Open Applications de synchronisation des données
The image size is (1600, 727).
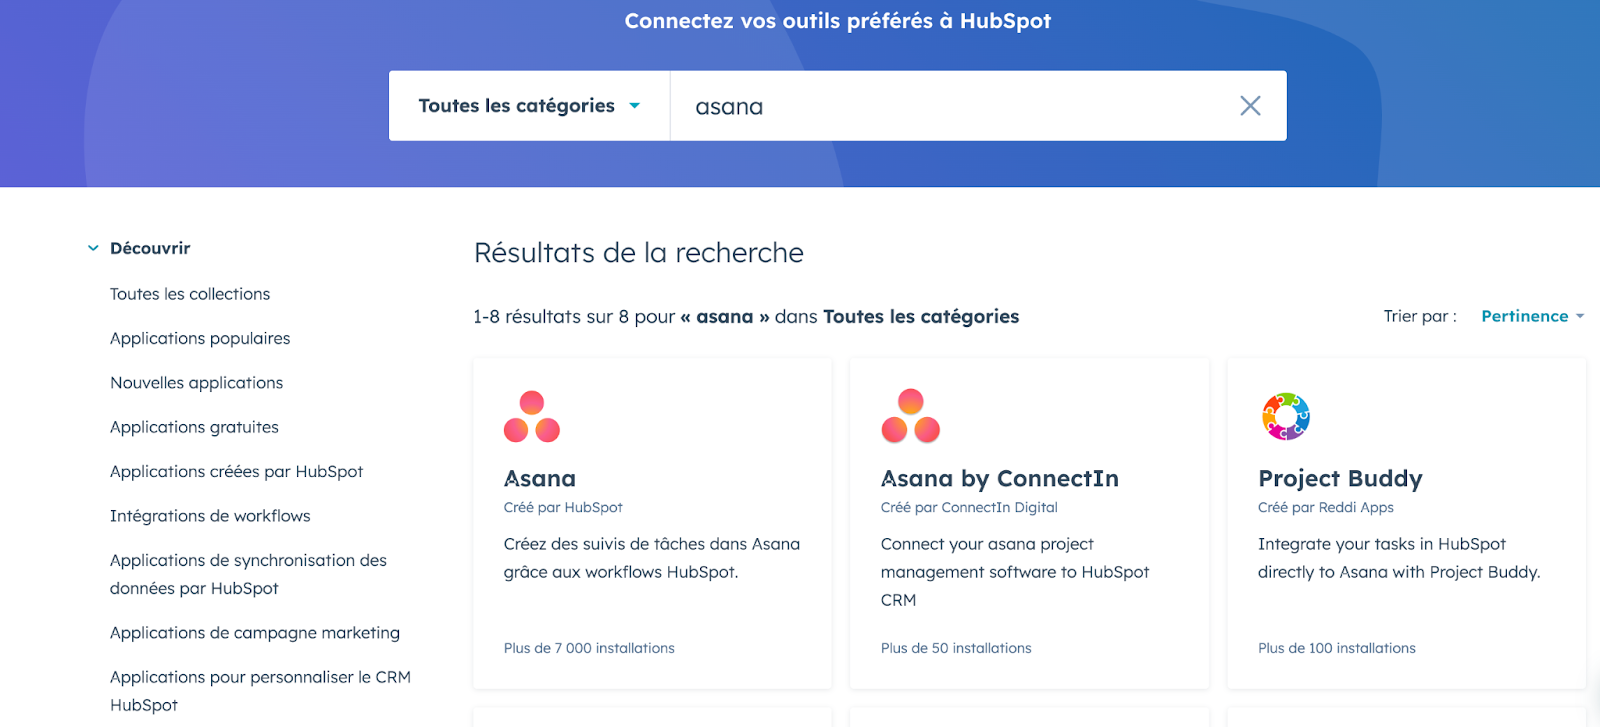248,574
